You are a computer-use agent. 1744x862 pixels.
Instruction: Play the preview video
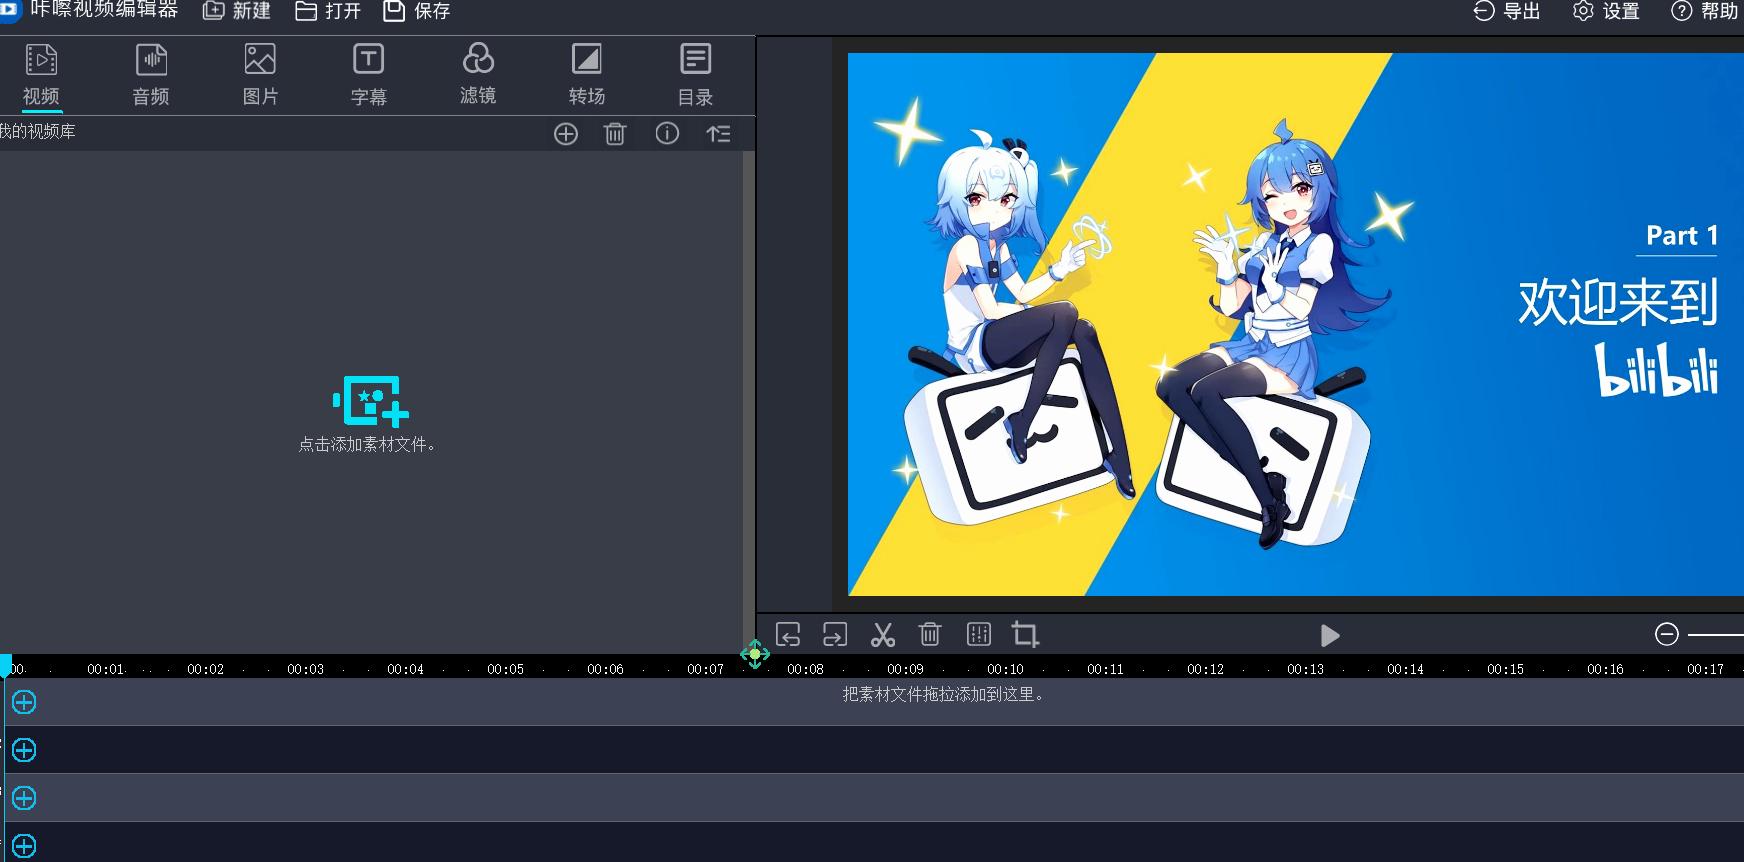1329,636
